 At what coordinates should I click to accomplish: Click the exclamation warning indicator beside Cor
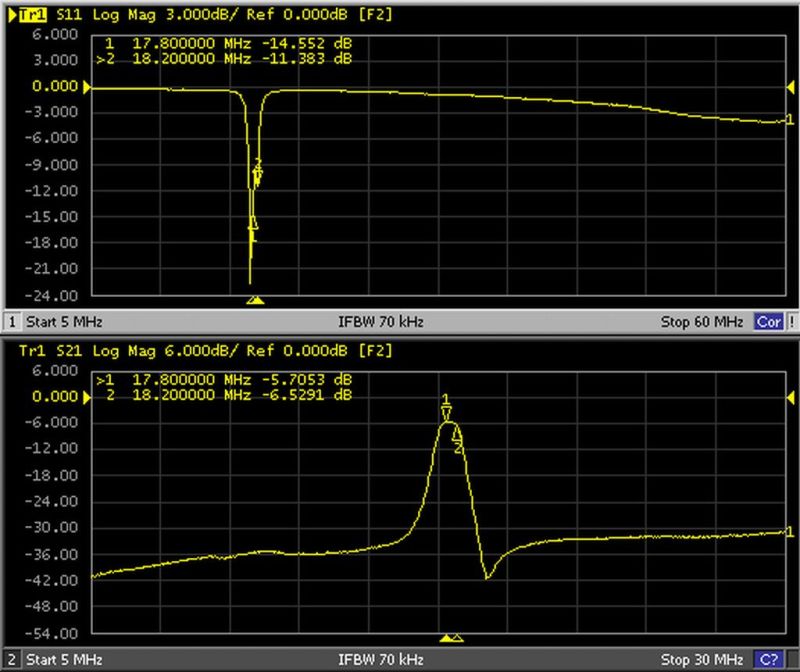pos(791,322)
